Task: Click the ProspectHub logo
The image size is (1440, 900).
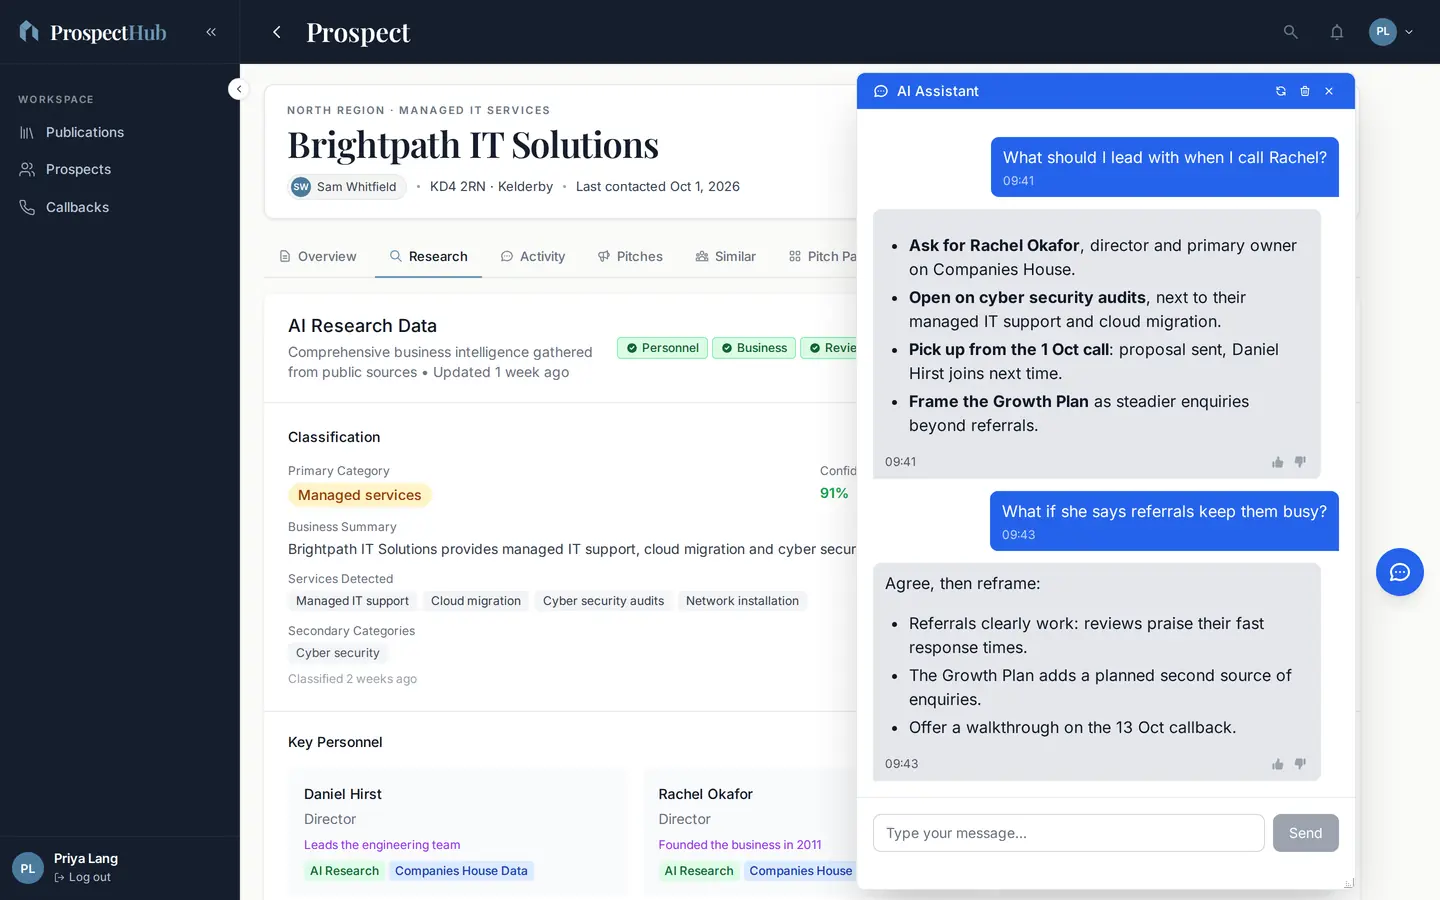Action: tap(93, 32)
